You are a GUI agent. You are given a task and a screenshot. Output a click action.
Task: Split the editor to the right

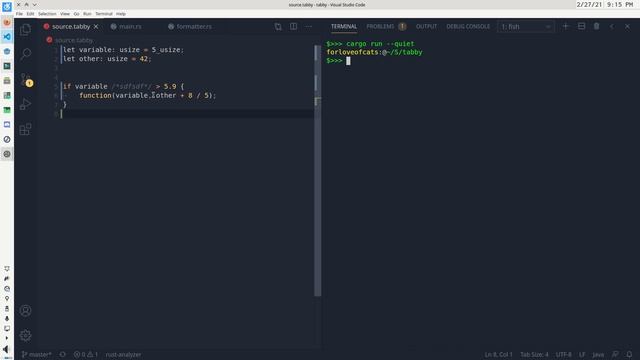click(293, 27)
